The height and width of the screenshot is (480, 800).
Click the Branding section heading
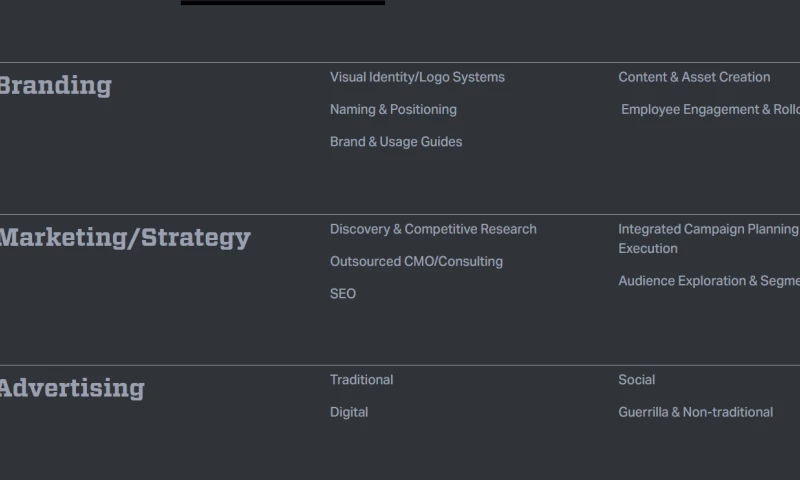point(55,86)
